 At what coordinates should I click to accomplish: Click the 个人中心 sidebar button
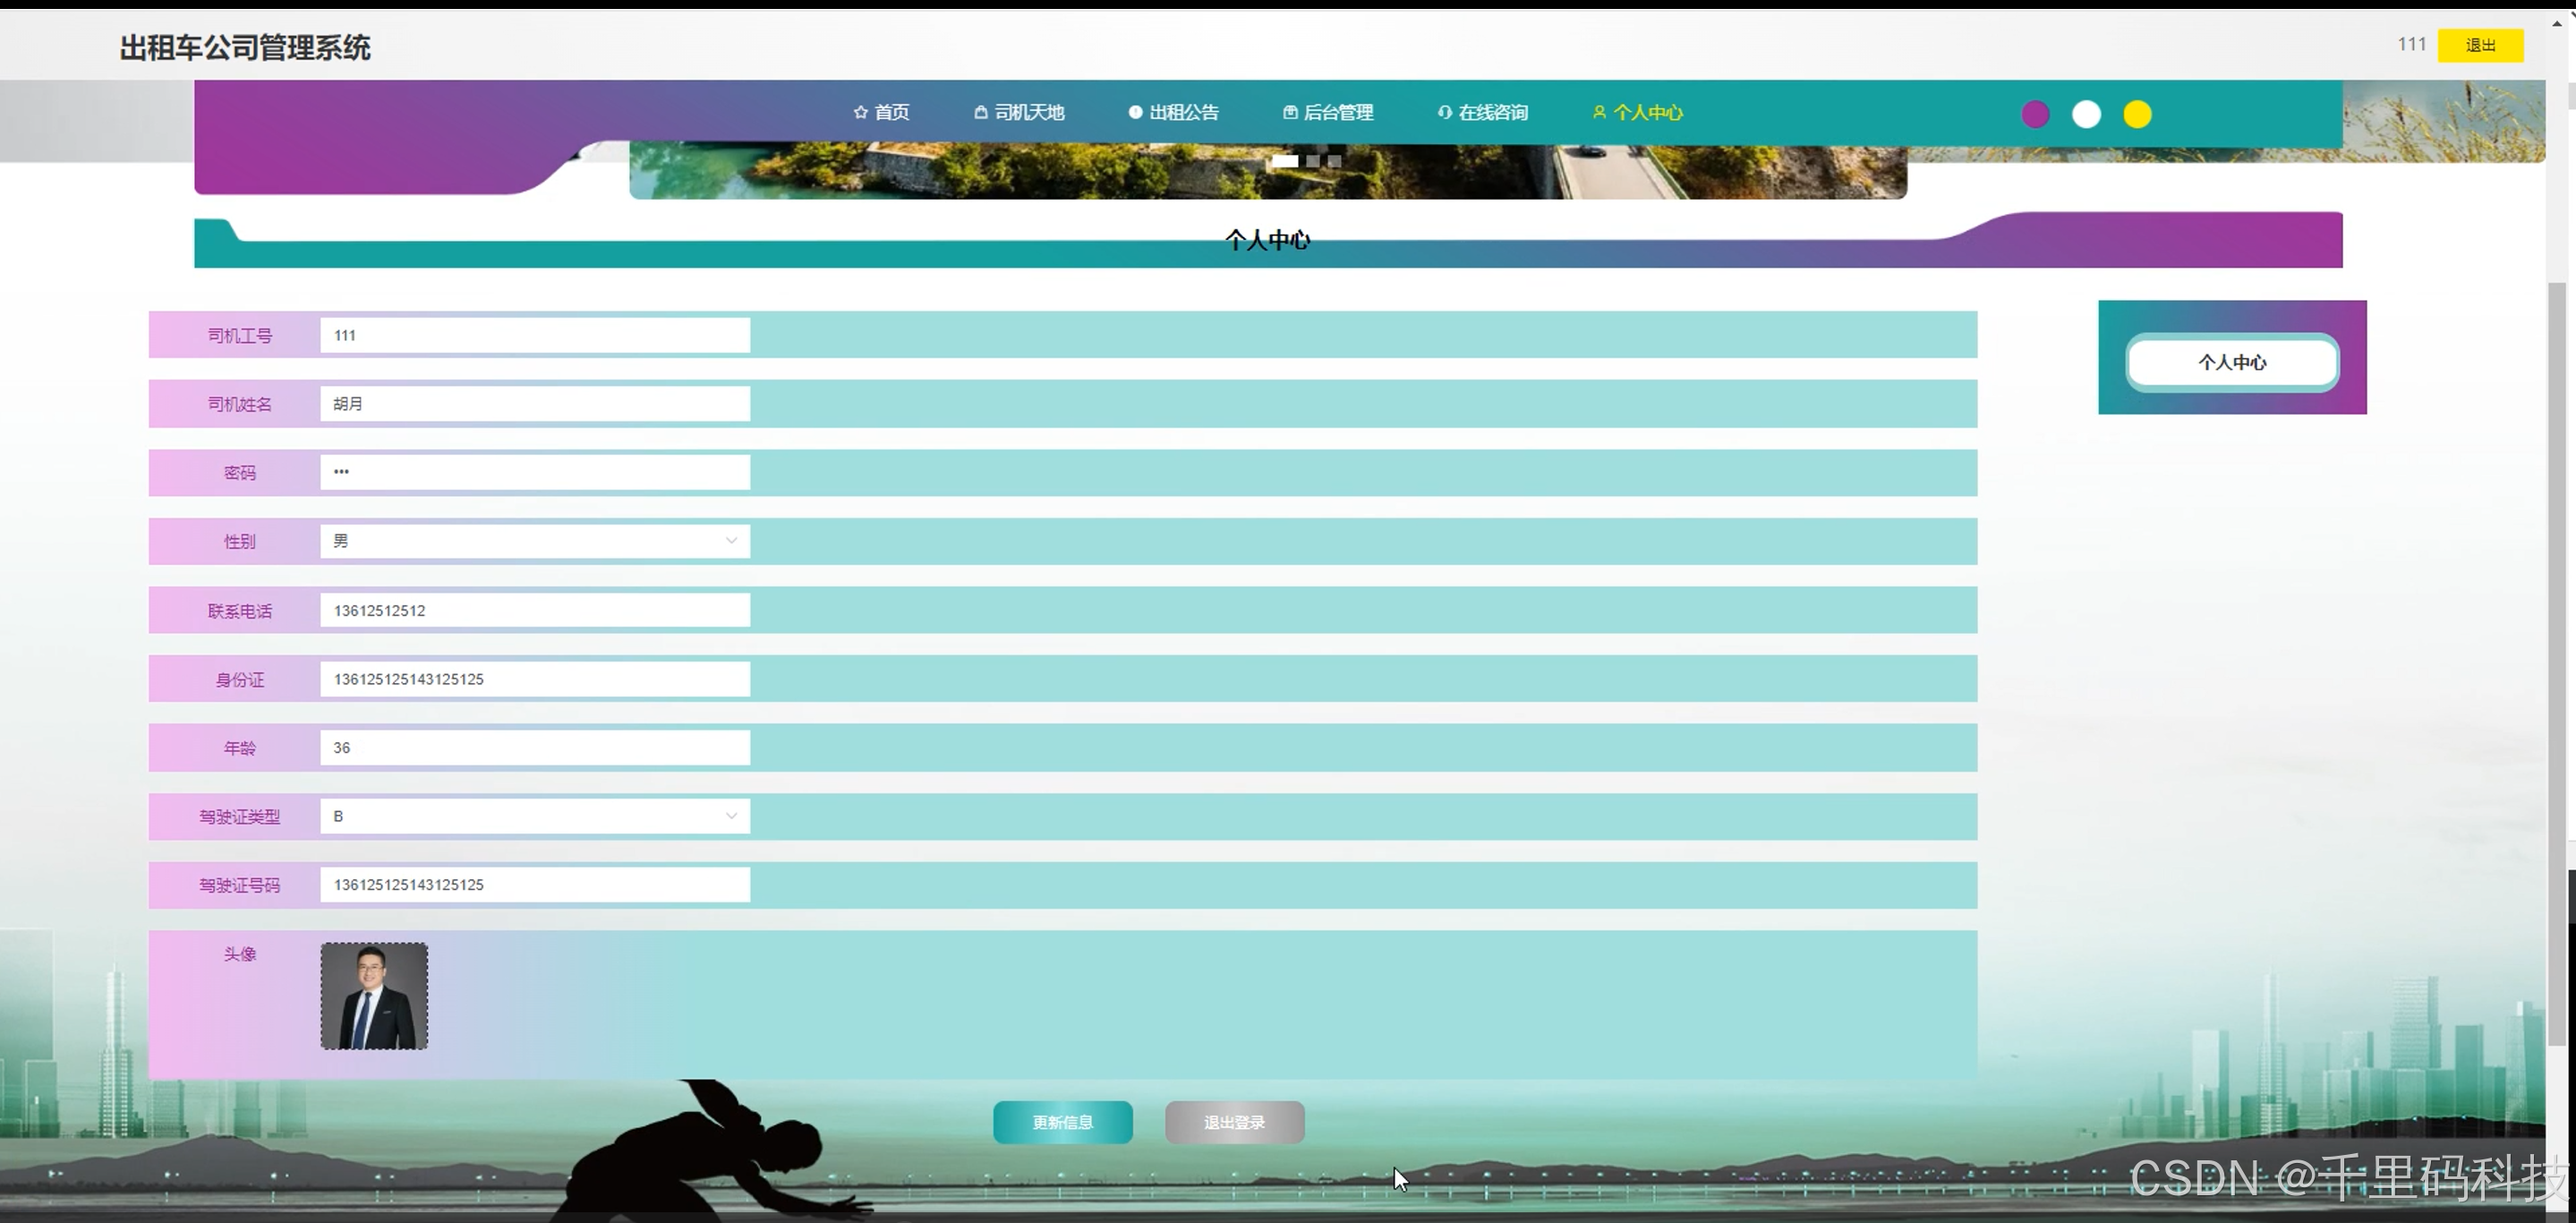click(2232, 362)
